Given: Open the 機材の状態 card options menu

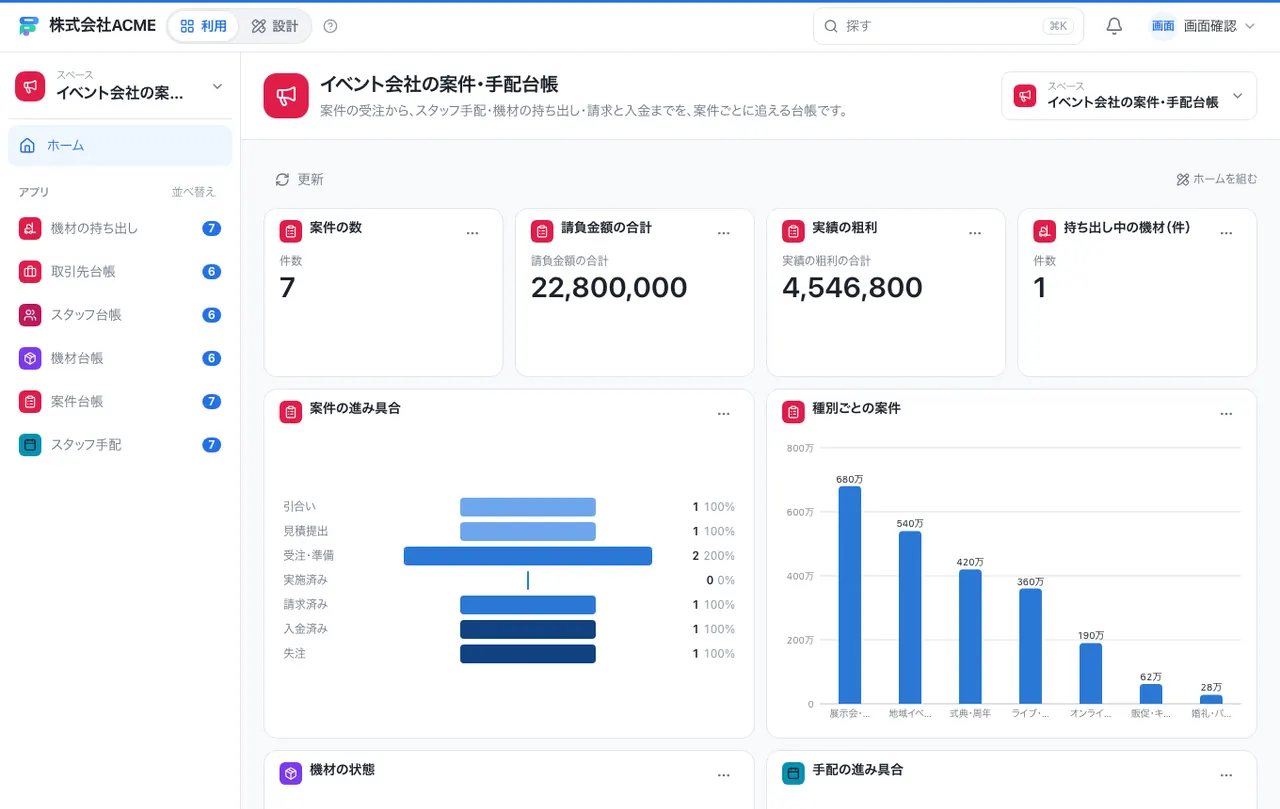Looking at the screenshot, I should click(724, 775).
